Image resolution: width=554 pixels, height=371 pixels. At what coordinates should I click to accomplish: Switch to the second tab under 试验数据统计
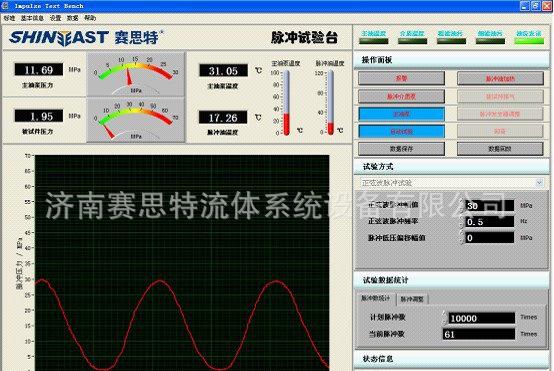pyautogui.click(x=412, y=299)
